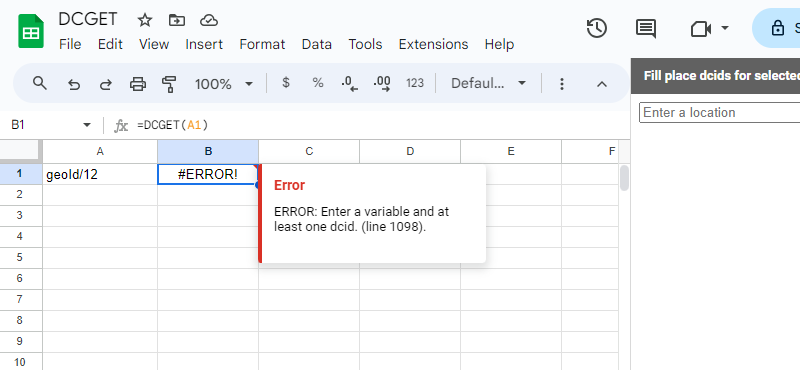
Task: Select column F header
Action: click(x=590, y=152)
